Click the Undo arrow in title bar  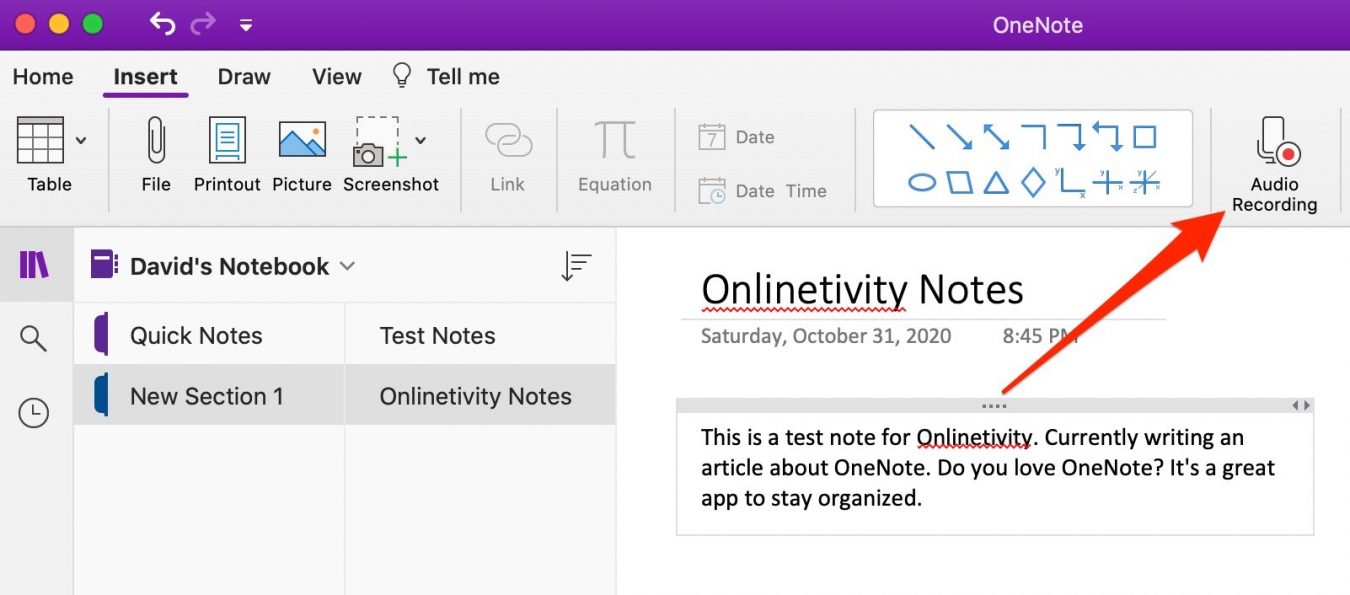tap(162, 23)
